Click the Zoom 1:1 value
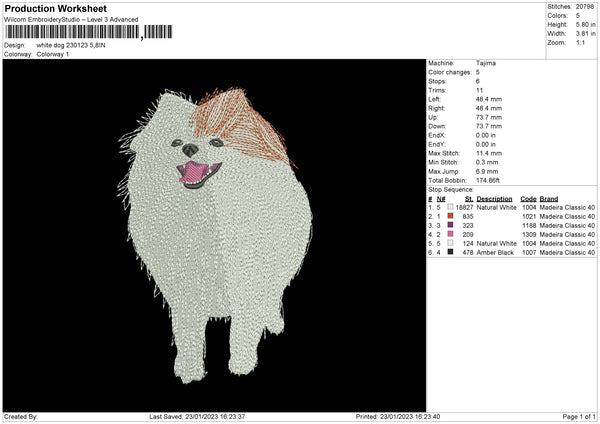 point(581,43)
